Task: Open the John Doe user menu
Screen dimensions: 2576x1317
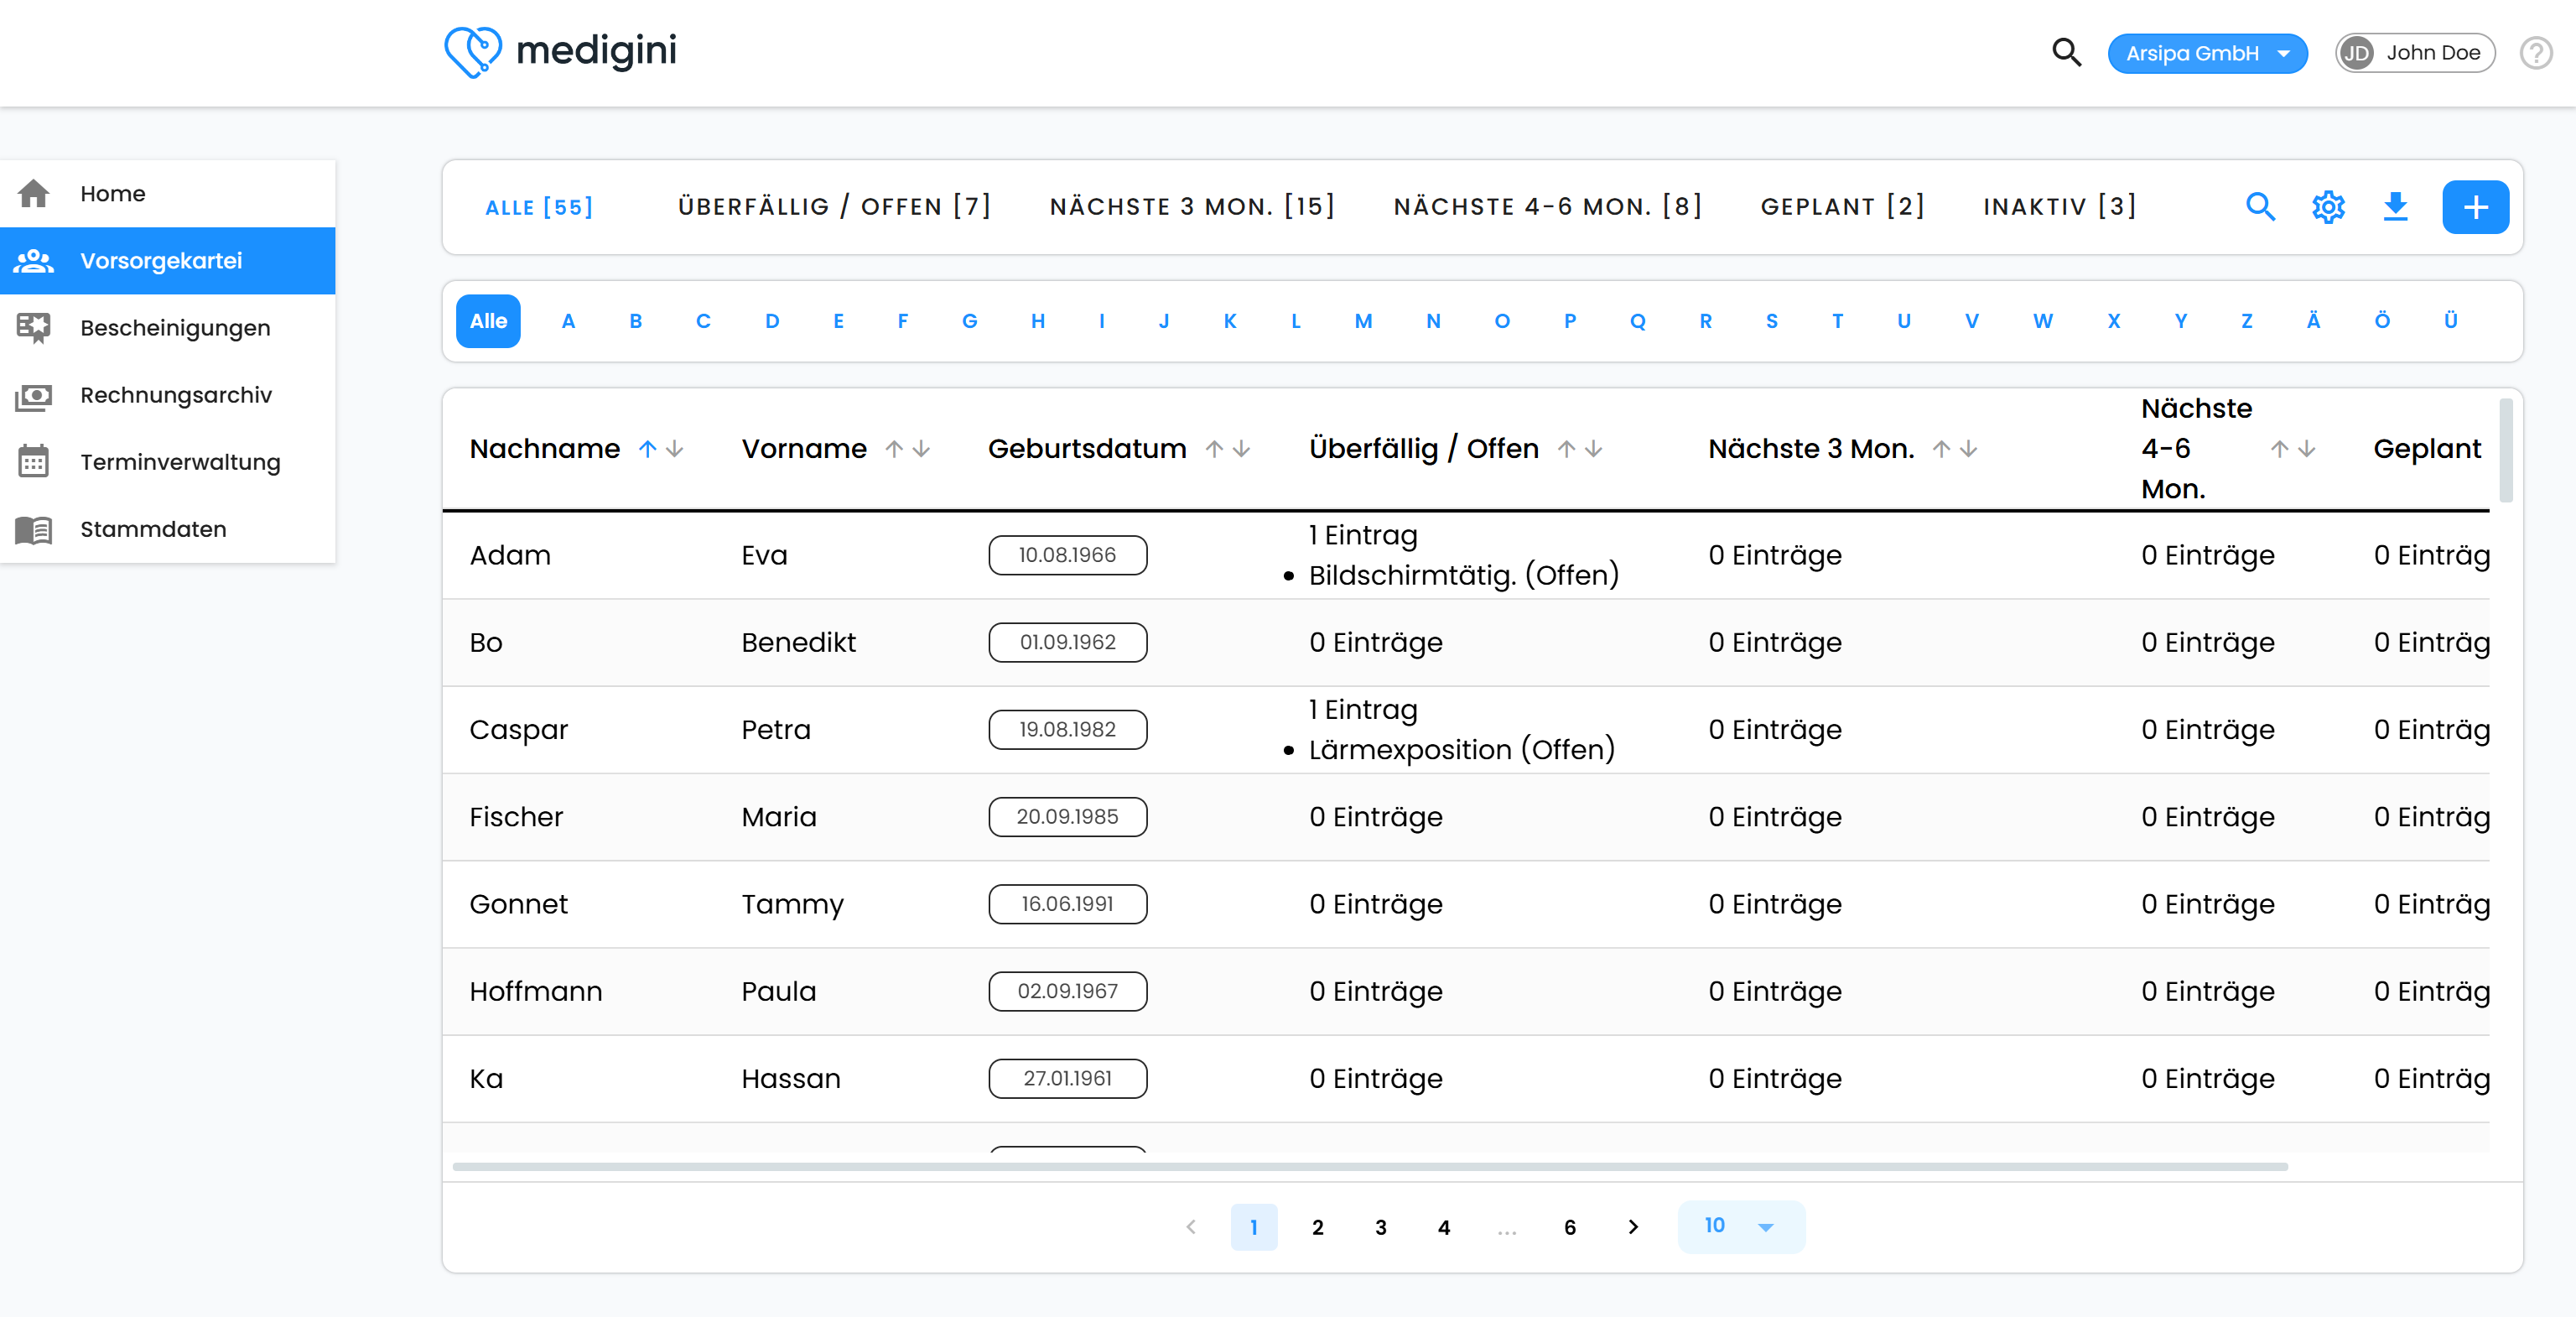Action: coord(2414,53)
